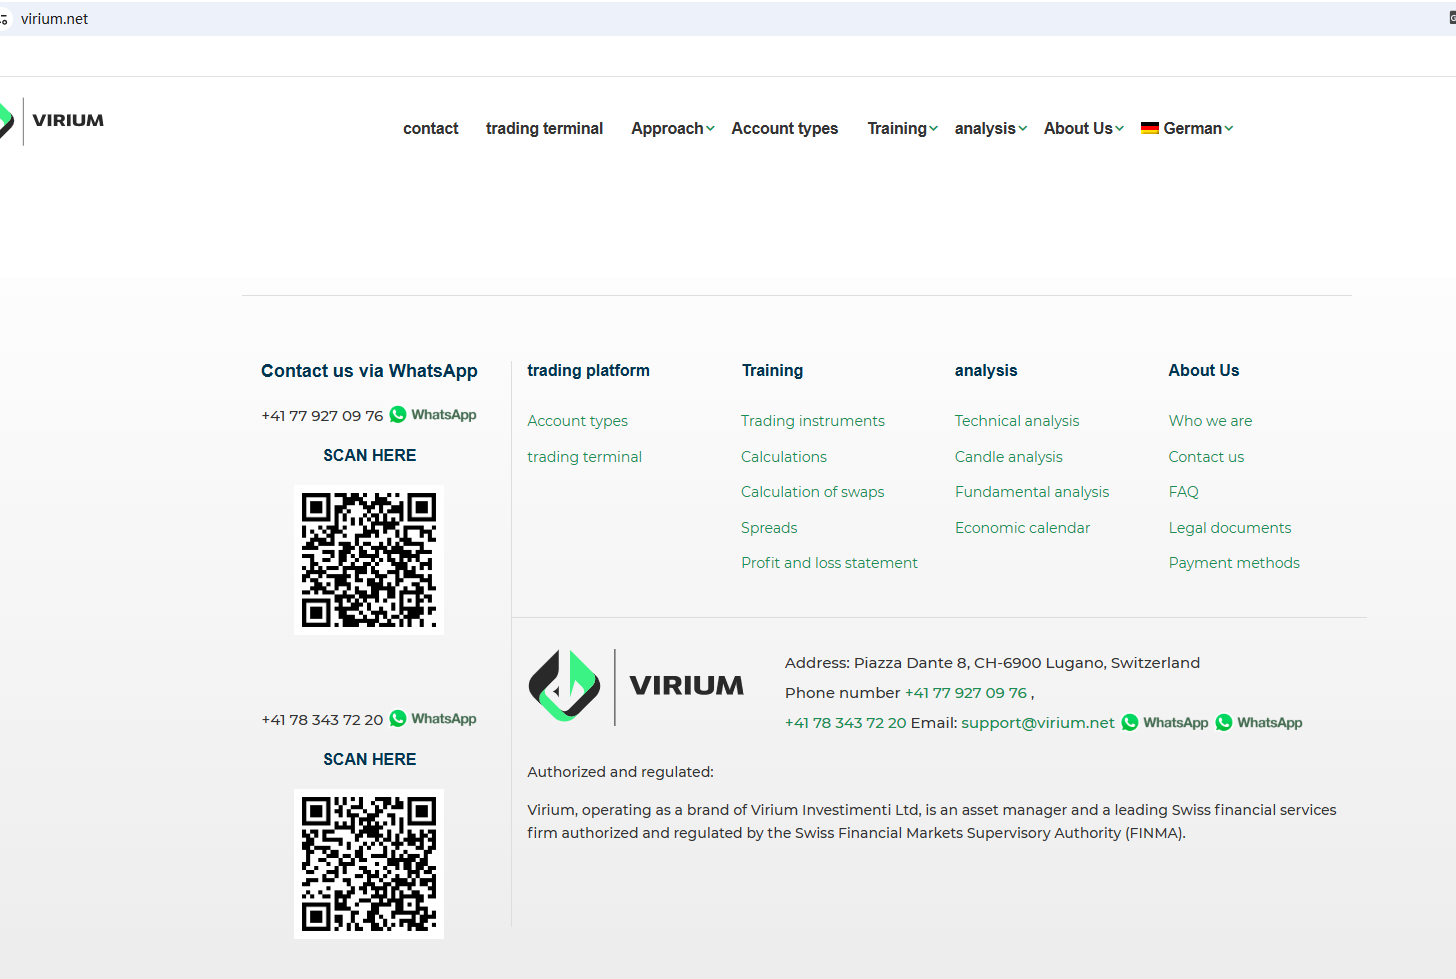Open the Candle analysis link

[1009, 457]
